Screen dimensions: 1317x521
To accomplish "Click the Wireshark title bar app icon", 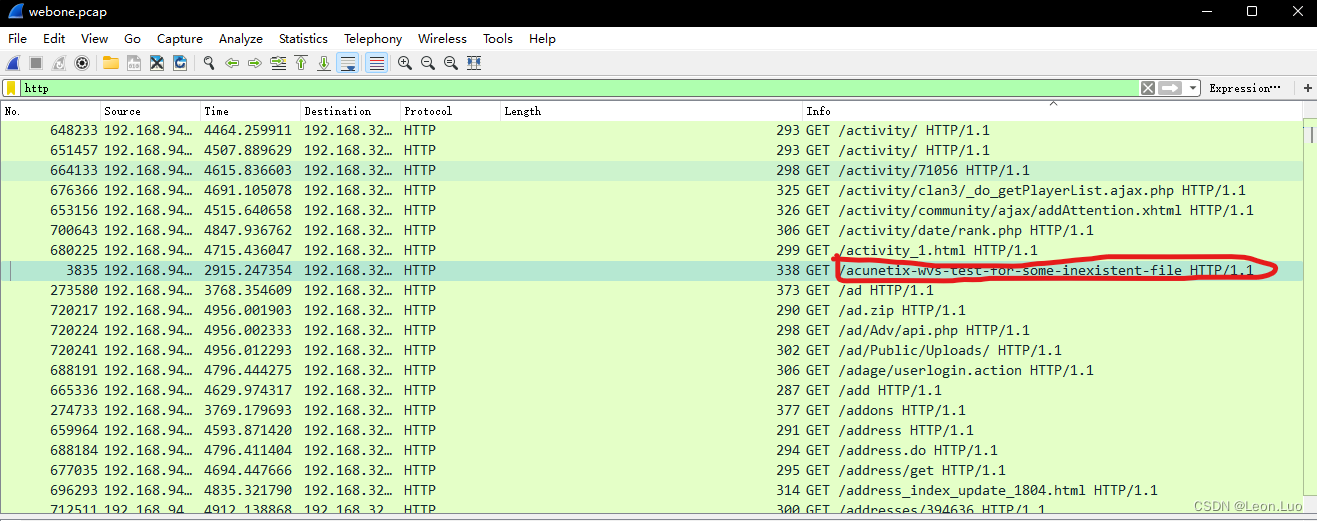I will coord(16,12).
